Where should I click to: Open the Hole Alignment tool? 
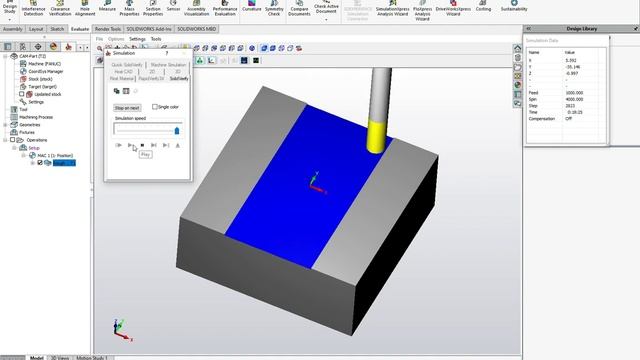pos(85,8)
